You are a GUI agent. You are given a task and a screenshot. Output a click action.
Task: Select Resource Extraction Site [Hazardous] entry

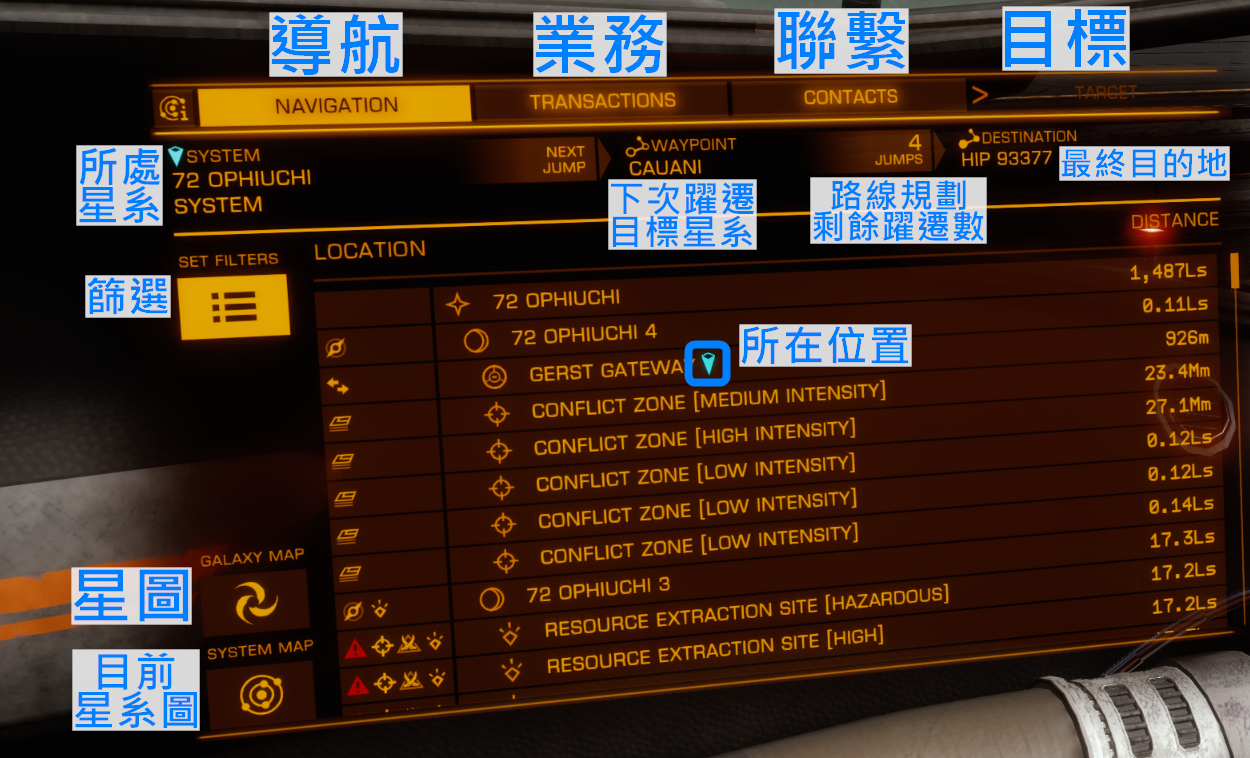[x=747, y=612]
